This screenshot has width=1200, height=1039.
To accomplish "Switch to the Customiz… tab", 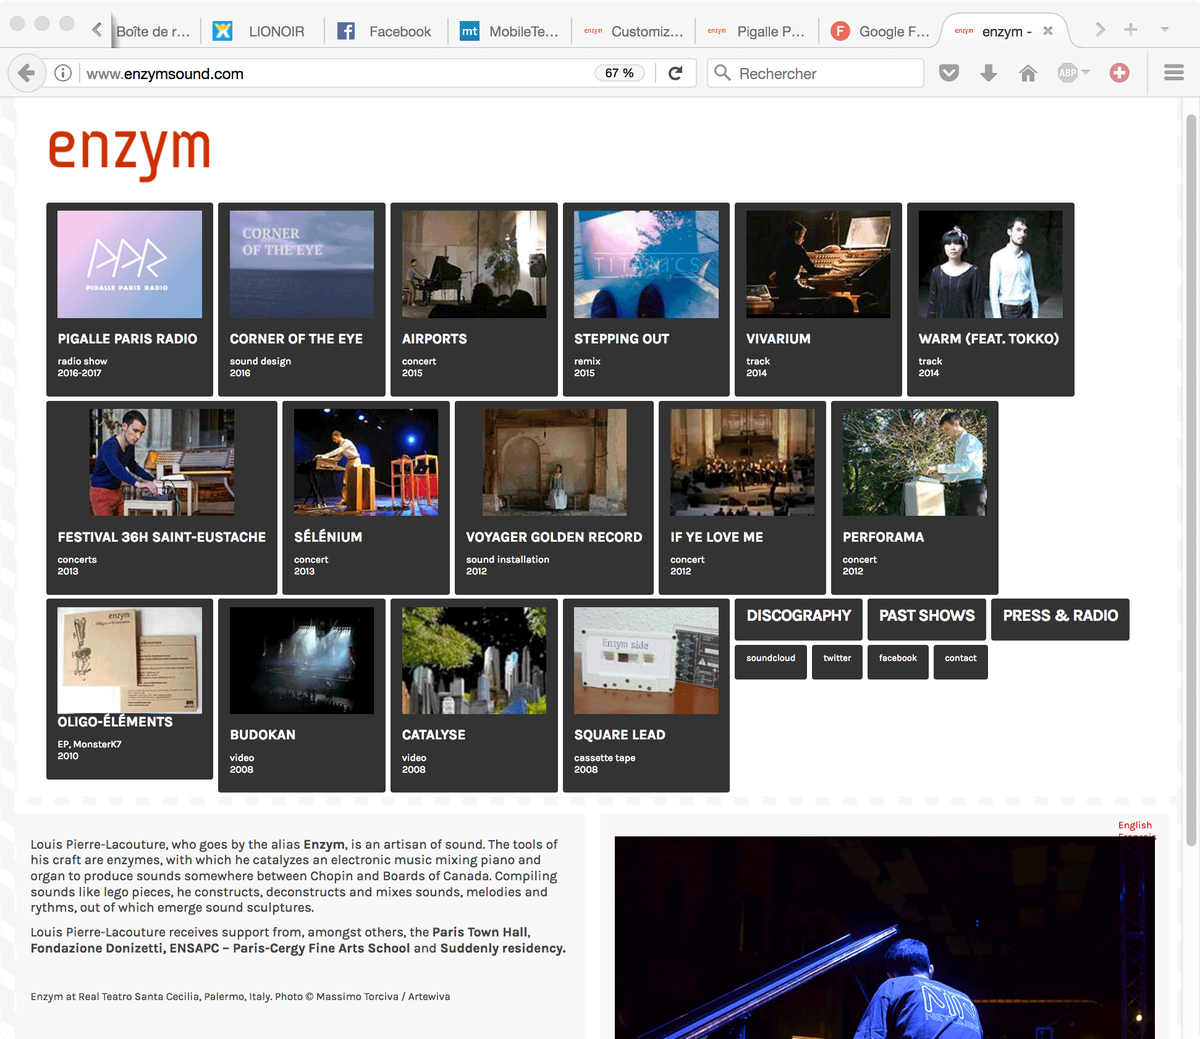I will click(x=635, y=31).
